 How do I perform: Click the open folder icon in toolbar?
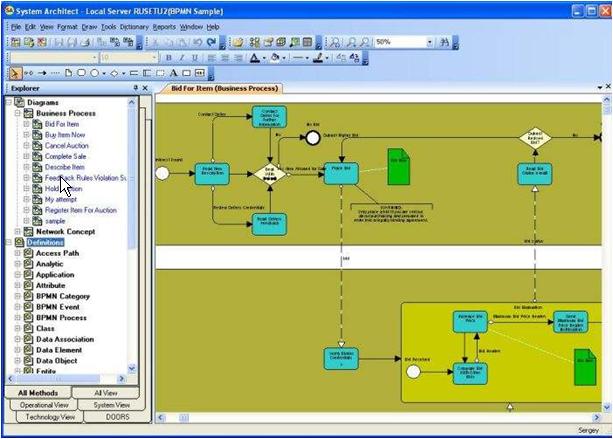click(238, 42)
